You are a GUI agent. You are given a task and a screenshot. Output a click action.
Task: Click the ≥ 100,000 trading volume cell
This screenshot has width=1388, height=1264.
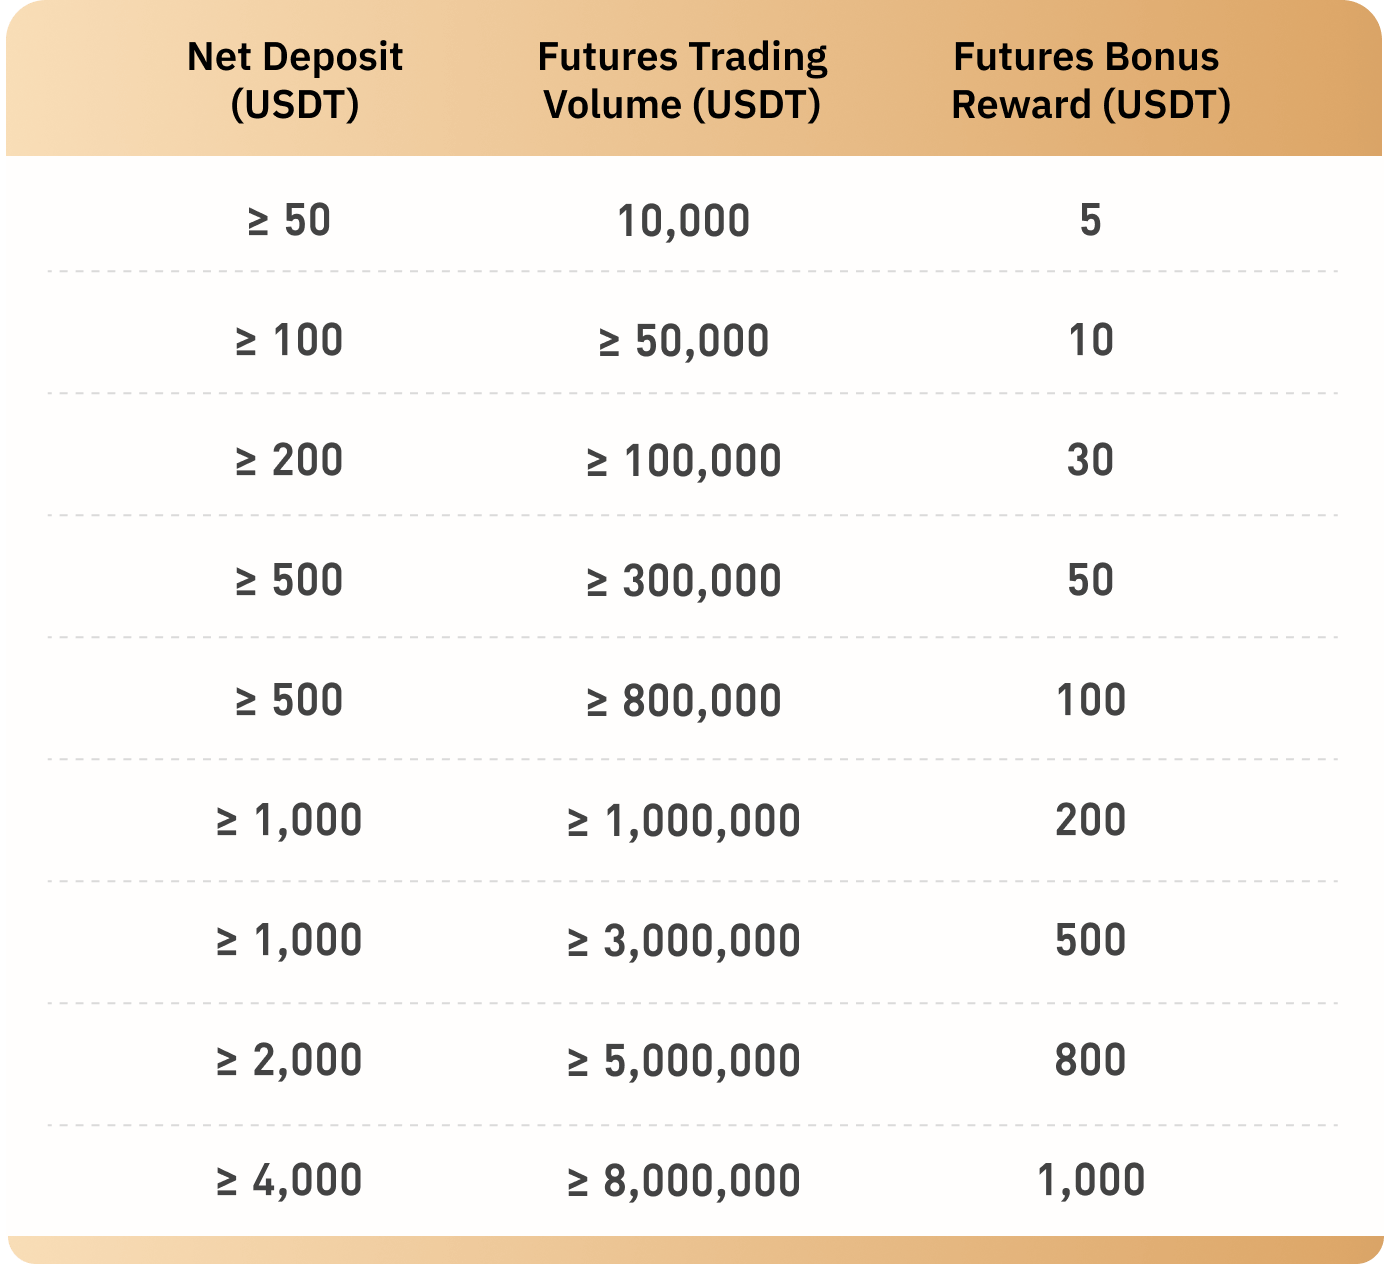click(683, 461)
